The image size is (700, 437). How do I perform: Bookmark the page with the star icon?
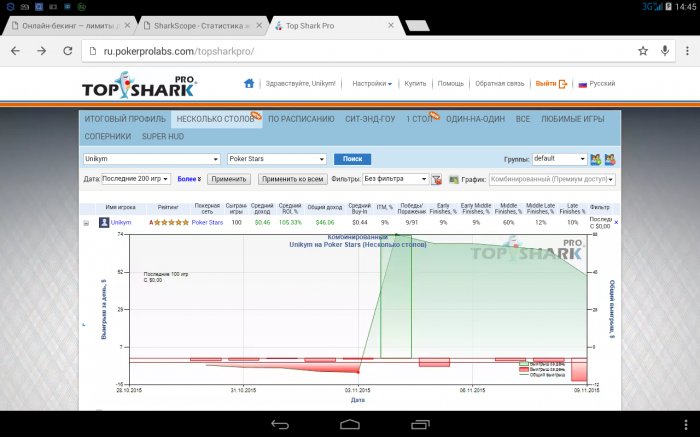pyautogui.click(x=643, y=51)
